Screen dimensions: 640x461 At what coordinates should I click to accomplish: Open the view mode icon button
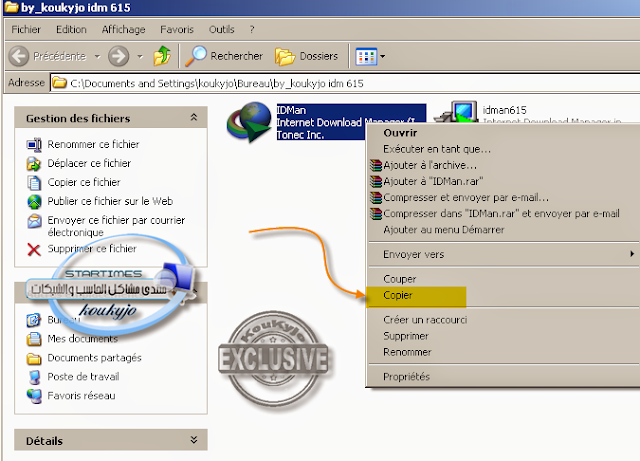(366, 56)
